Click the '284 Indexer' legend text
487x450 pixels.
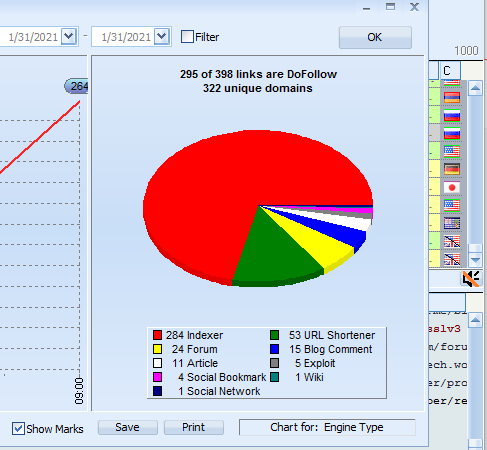pos(194,335)
